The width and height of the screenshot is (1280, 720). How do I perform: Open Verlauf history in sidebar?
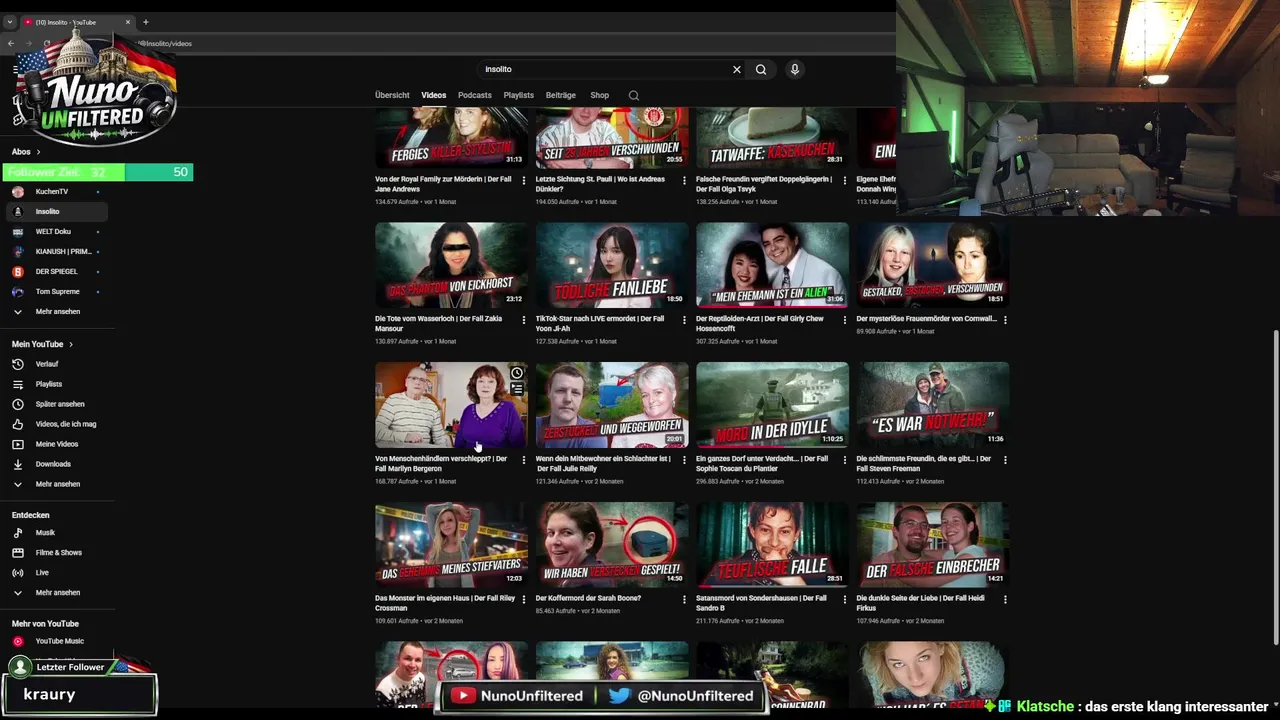click(47, 364)
